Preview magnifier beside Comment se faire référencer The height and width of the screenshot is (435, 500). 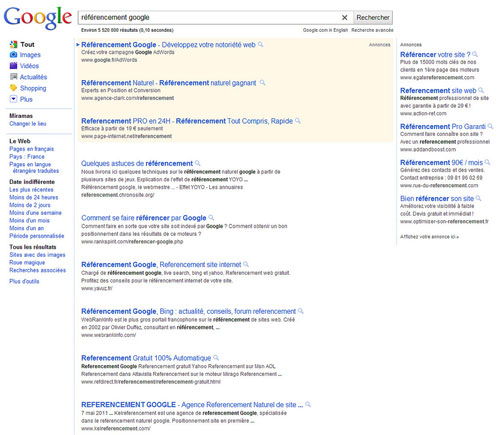pos(211,217)
